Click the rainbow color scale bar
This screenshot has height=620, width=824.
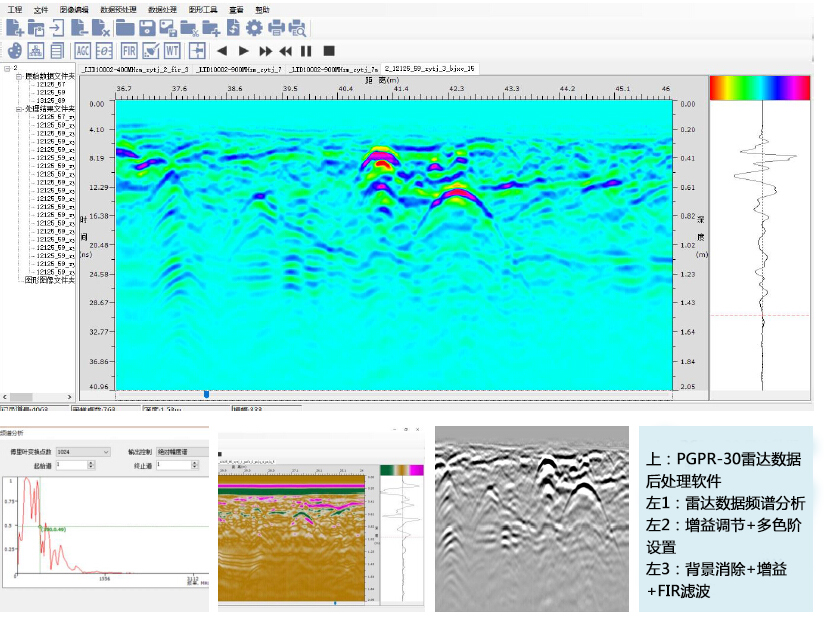pyautogui.click(x=759, y=88)
